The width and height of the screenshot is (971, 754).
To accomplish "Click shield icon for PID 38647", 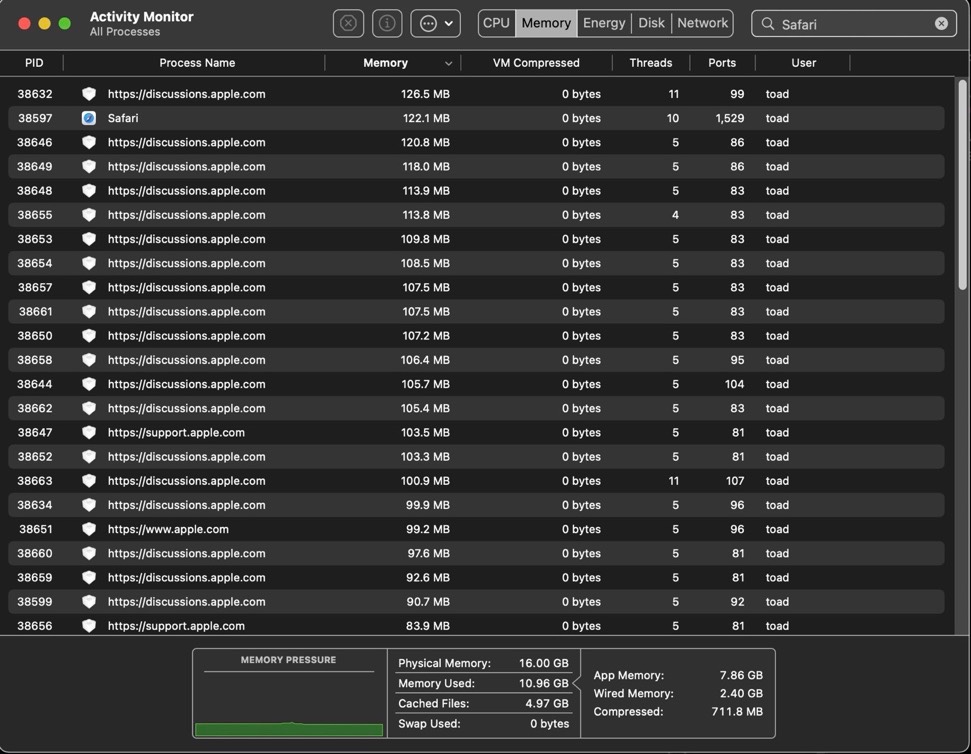I will pos(89,431).
